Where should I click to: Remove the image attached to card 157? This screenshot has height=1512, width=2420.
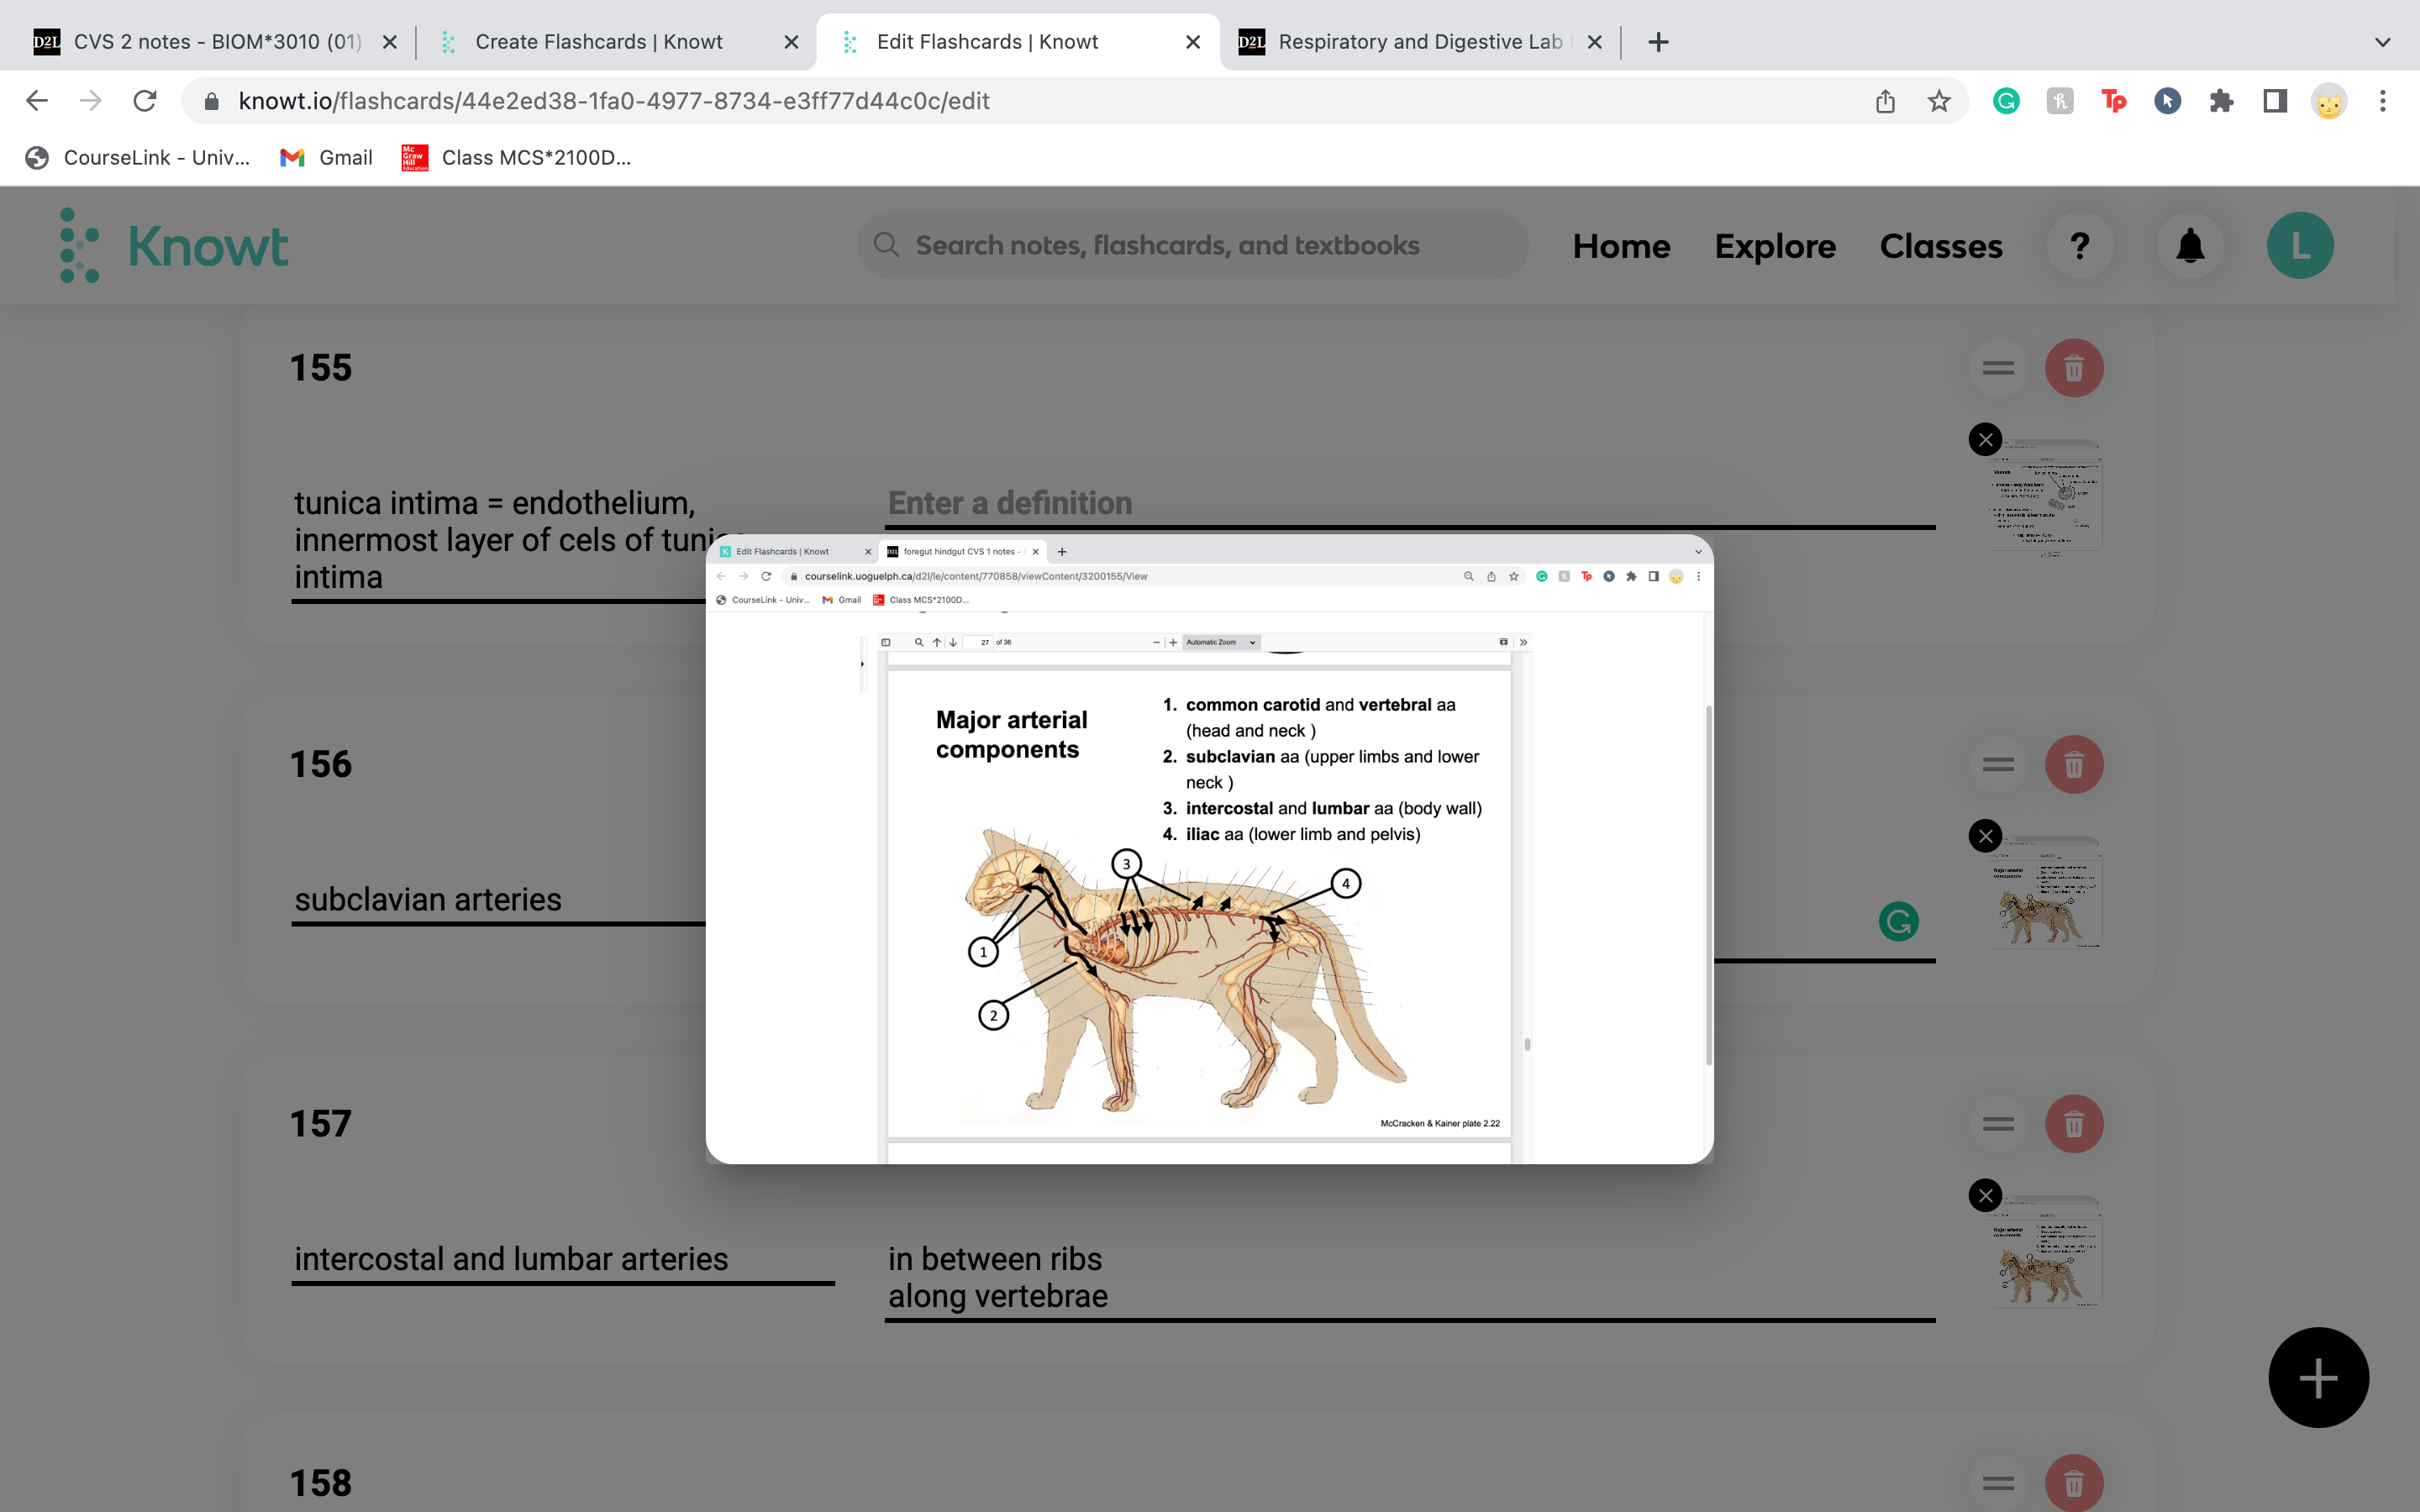click(1985, 1196)
